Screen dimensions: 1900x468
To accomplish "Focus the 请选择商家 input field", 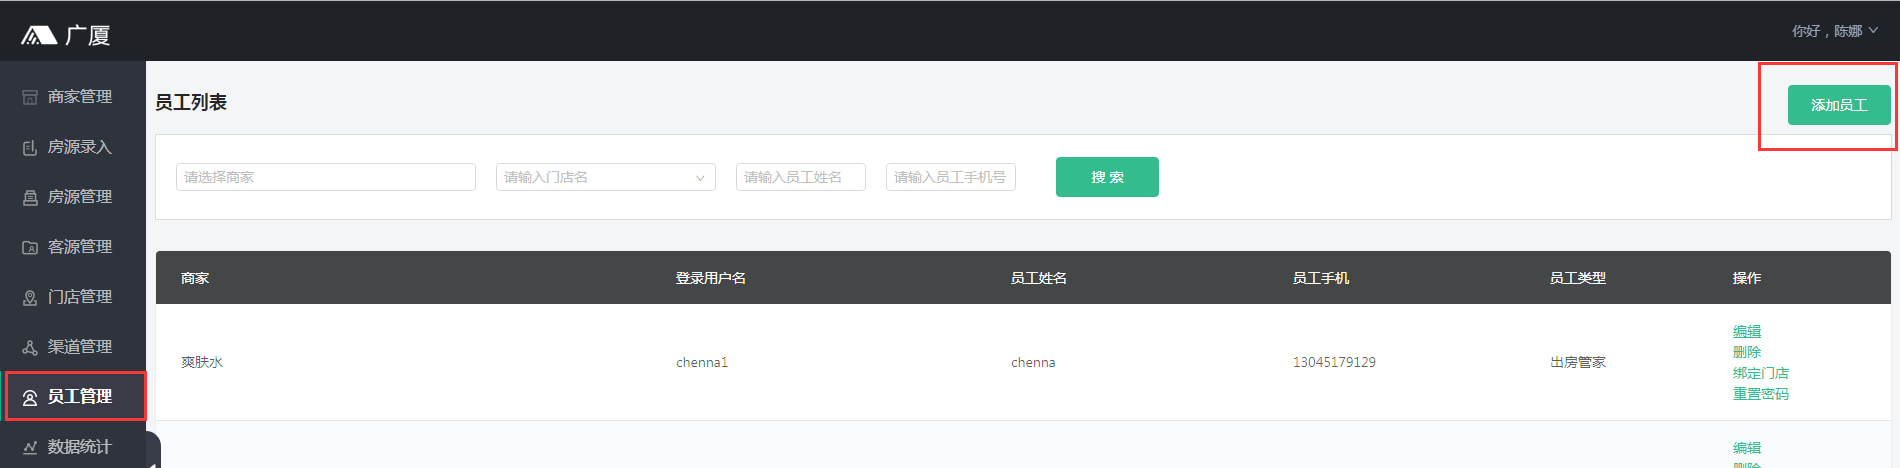I will tap(326, 177).
